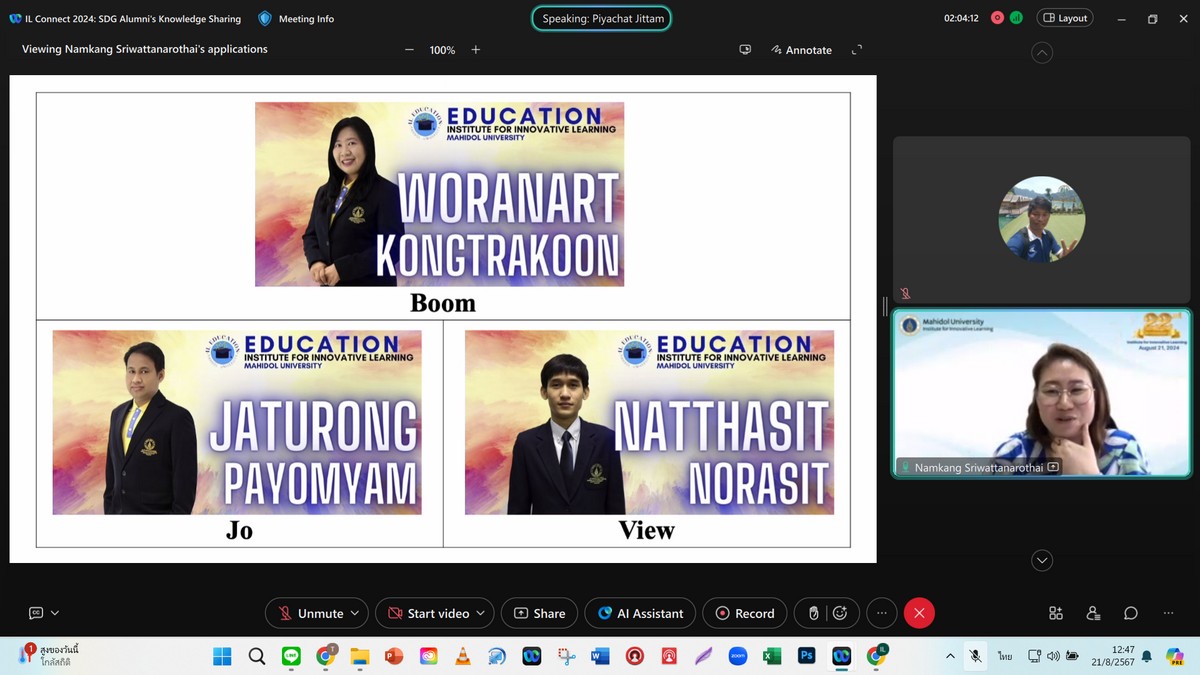
Task: Open the reactions emoji picker
Action: [x=840, y=613]
